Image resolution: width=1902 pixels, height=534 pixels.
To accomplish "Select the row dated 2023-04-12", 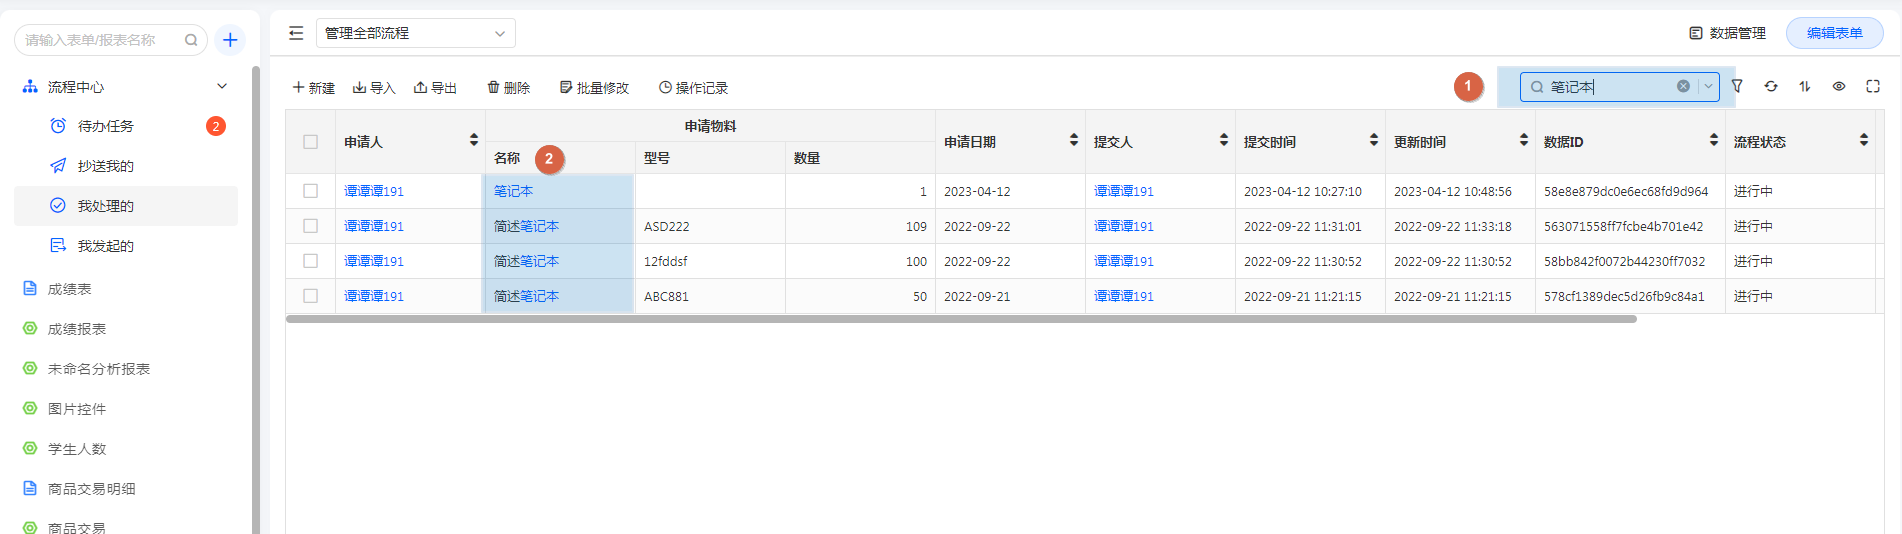I will (x=311, y=191).
